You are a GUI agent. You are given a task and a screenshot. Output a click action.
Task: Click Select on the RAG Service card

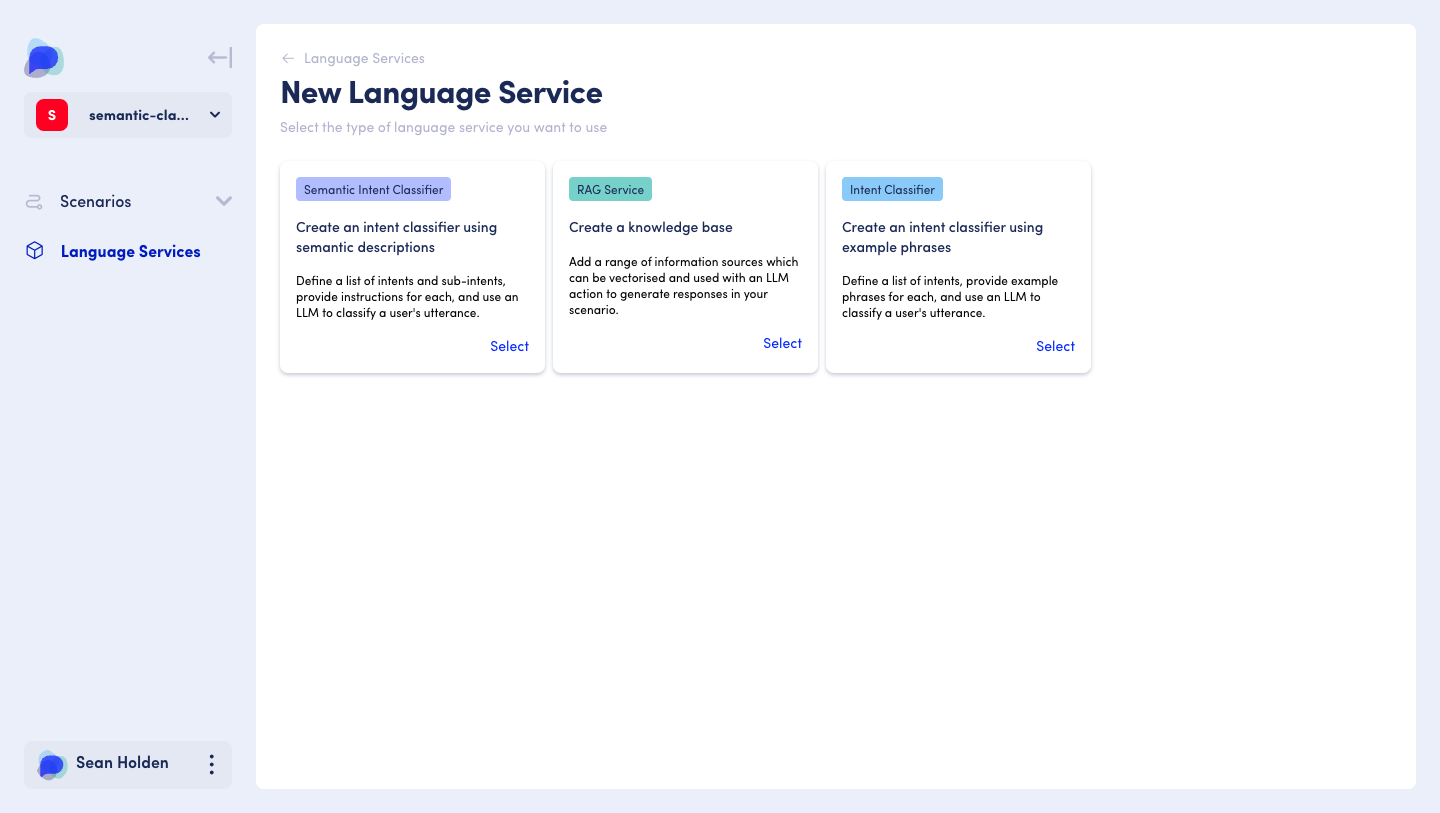pyautogui.click(x=782, y=343)
